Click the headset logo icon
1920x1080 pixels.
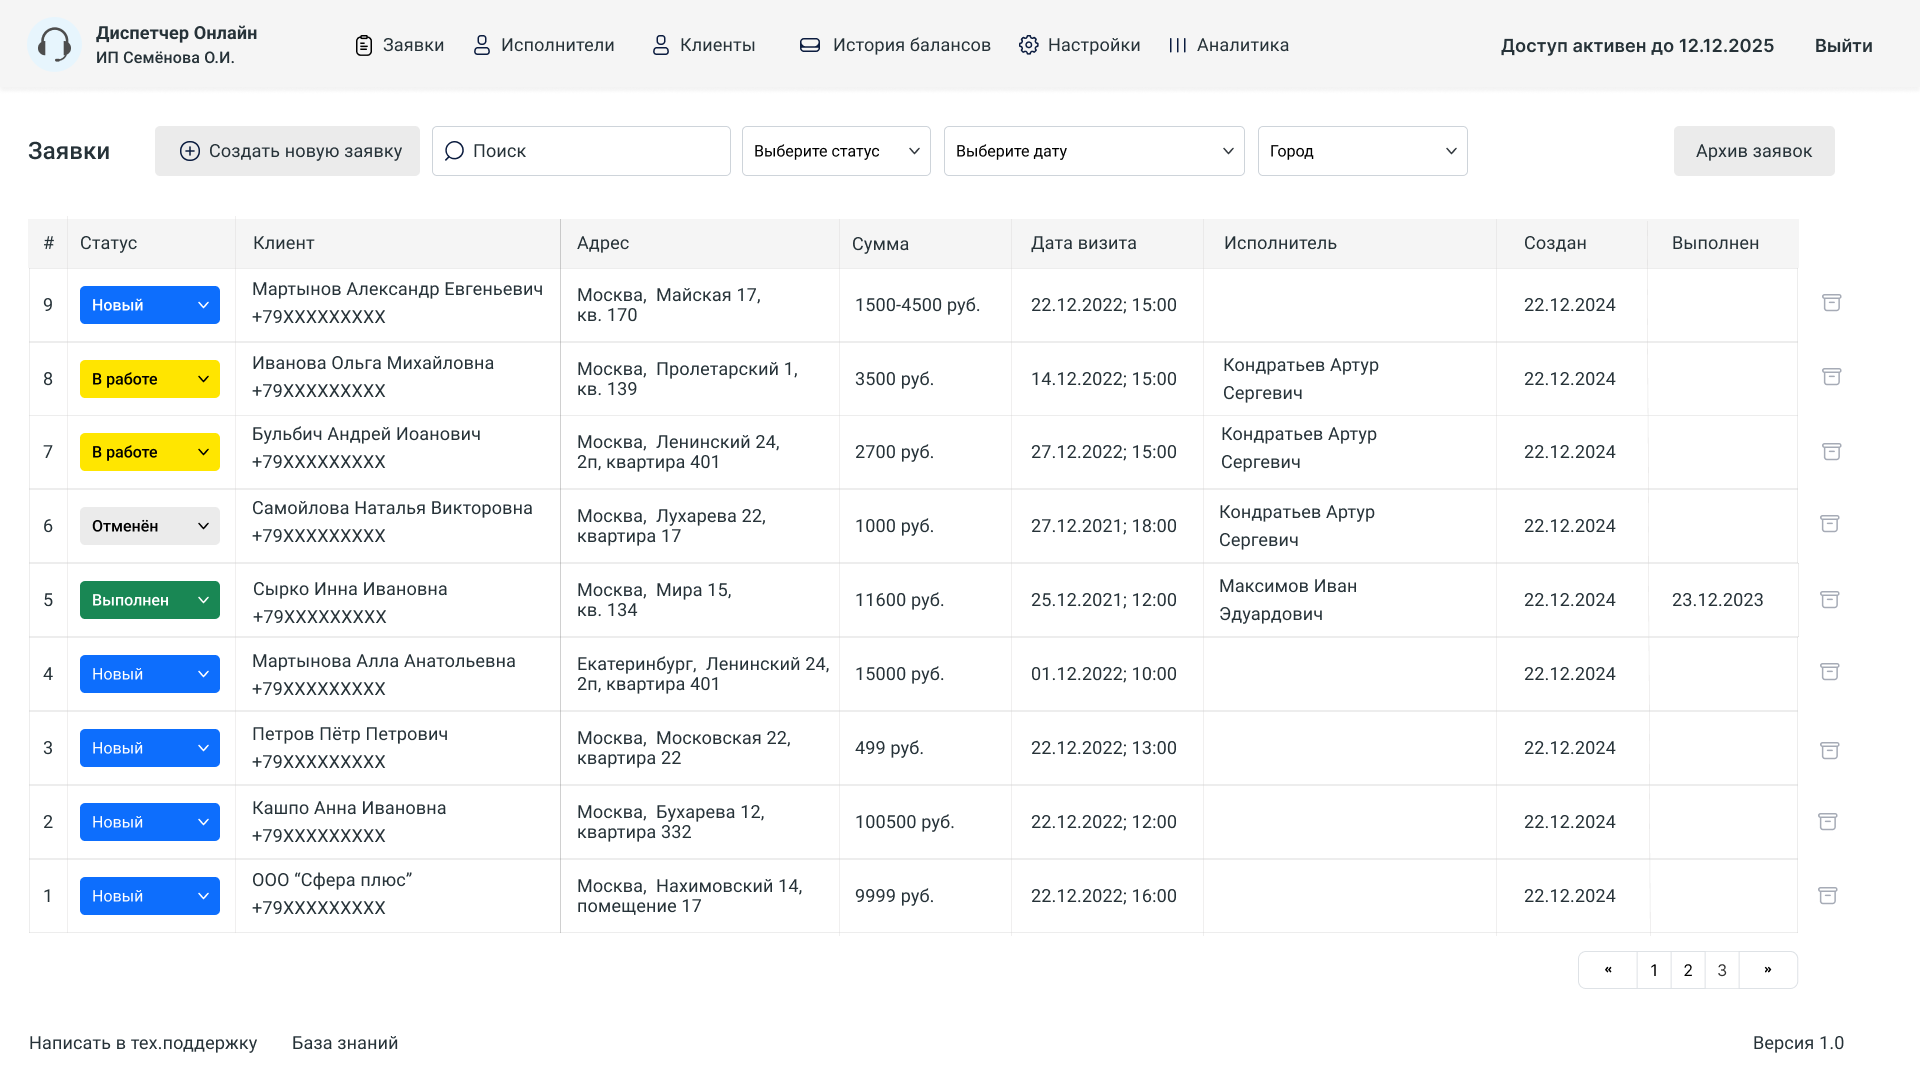click(54, 45)
